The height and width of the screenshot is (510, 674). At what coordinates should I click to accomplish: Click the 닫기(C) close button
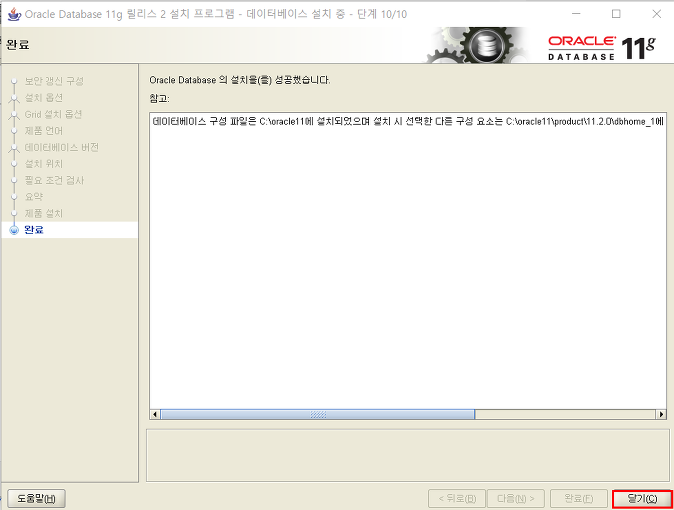[642, 499]
